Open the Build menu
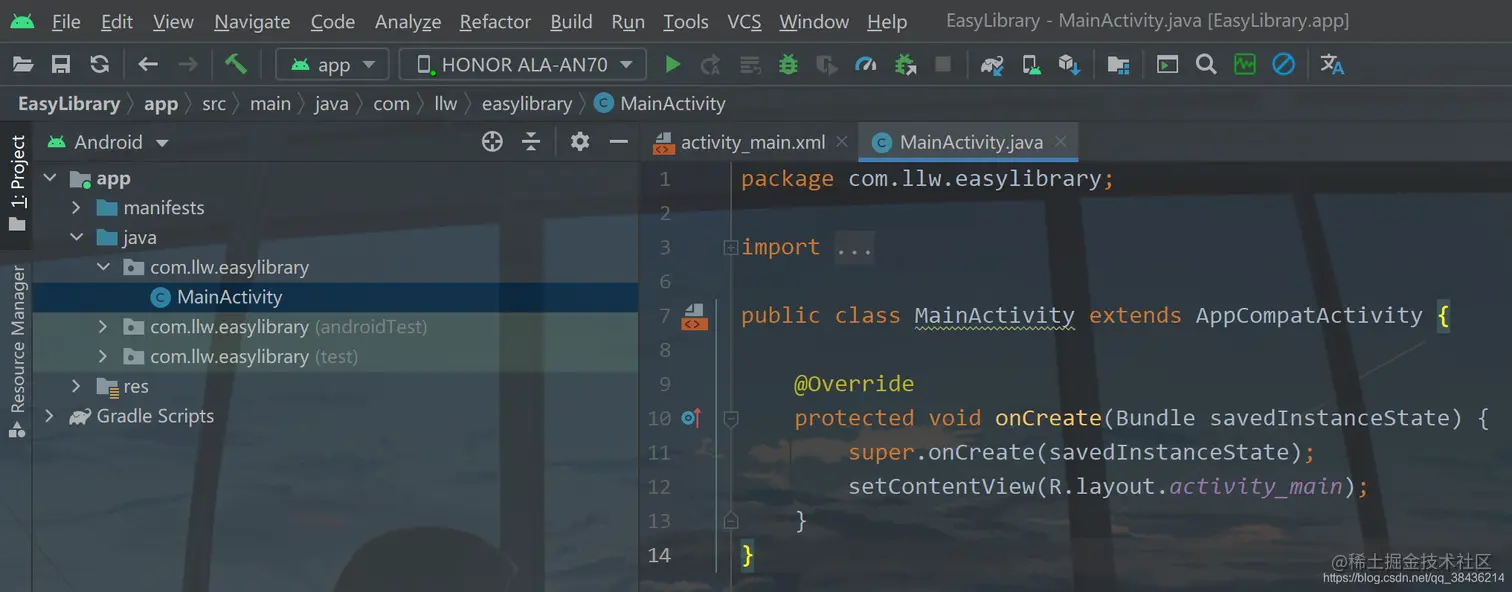 [571, 22]
